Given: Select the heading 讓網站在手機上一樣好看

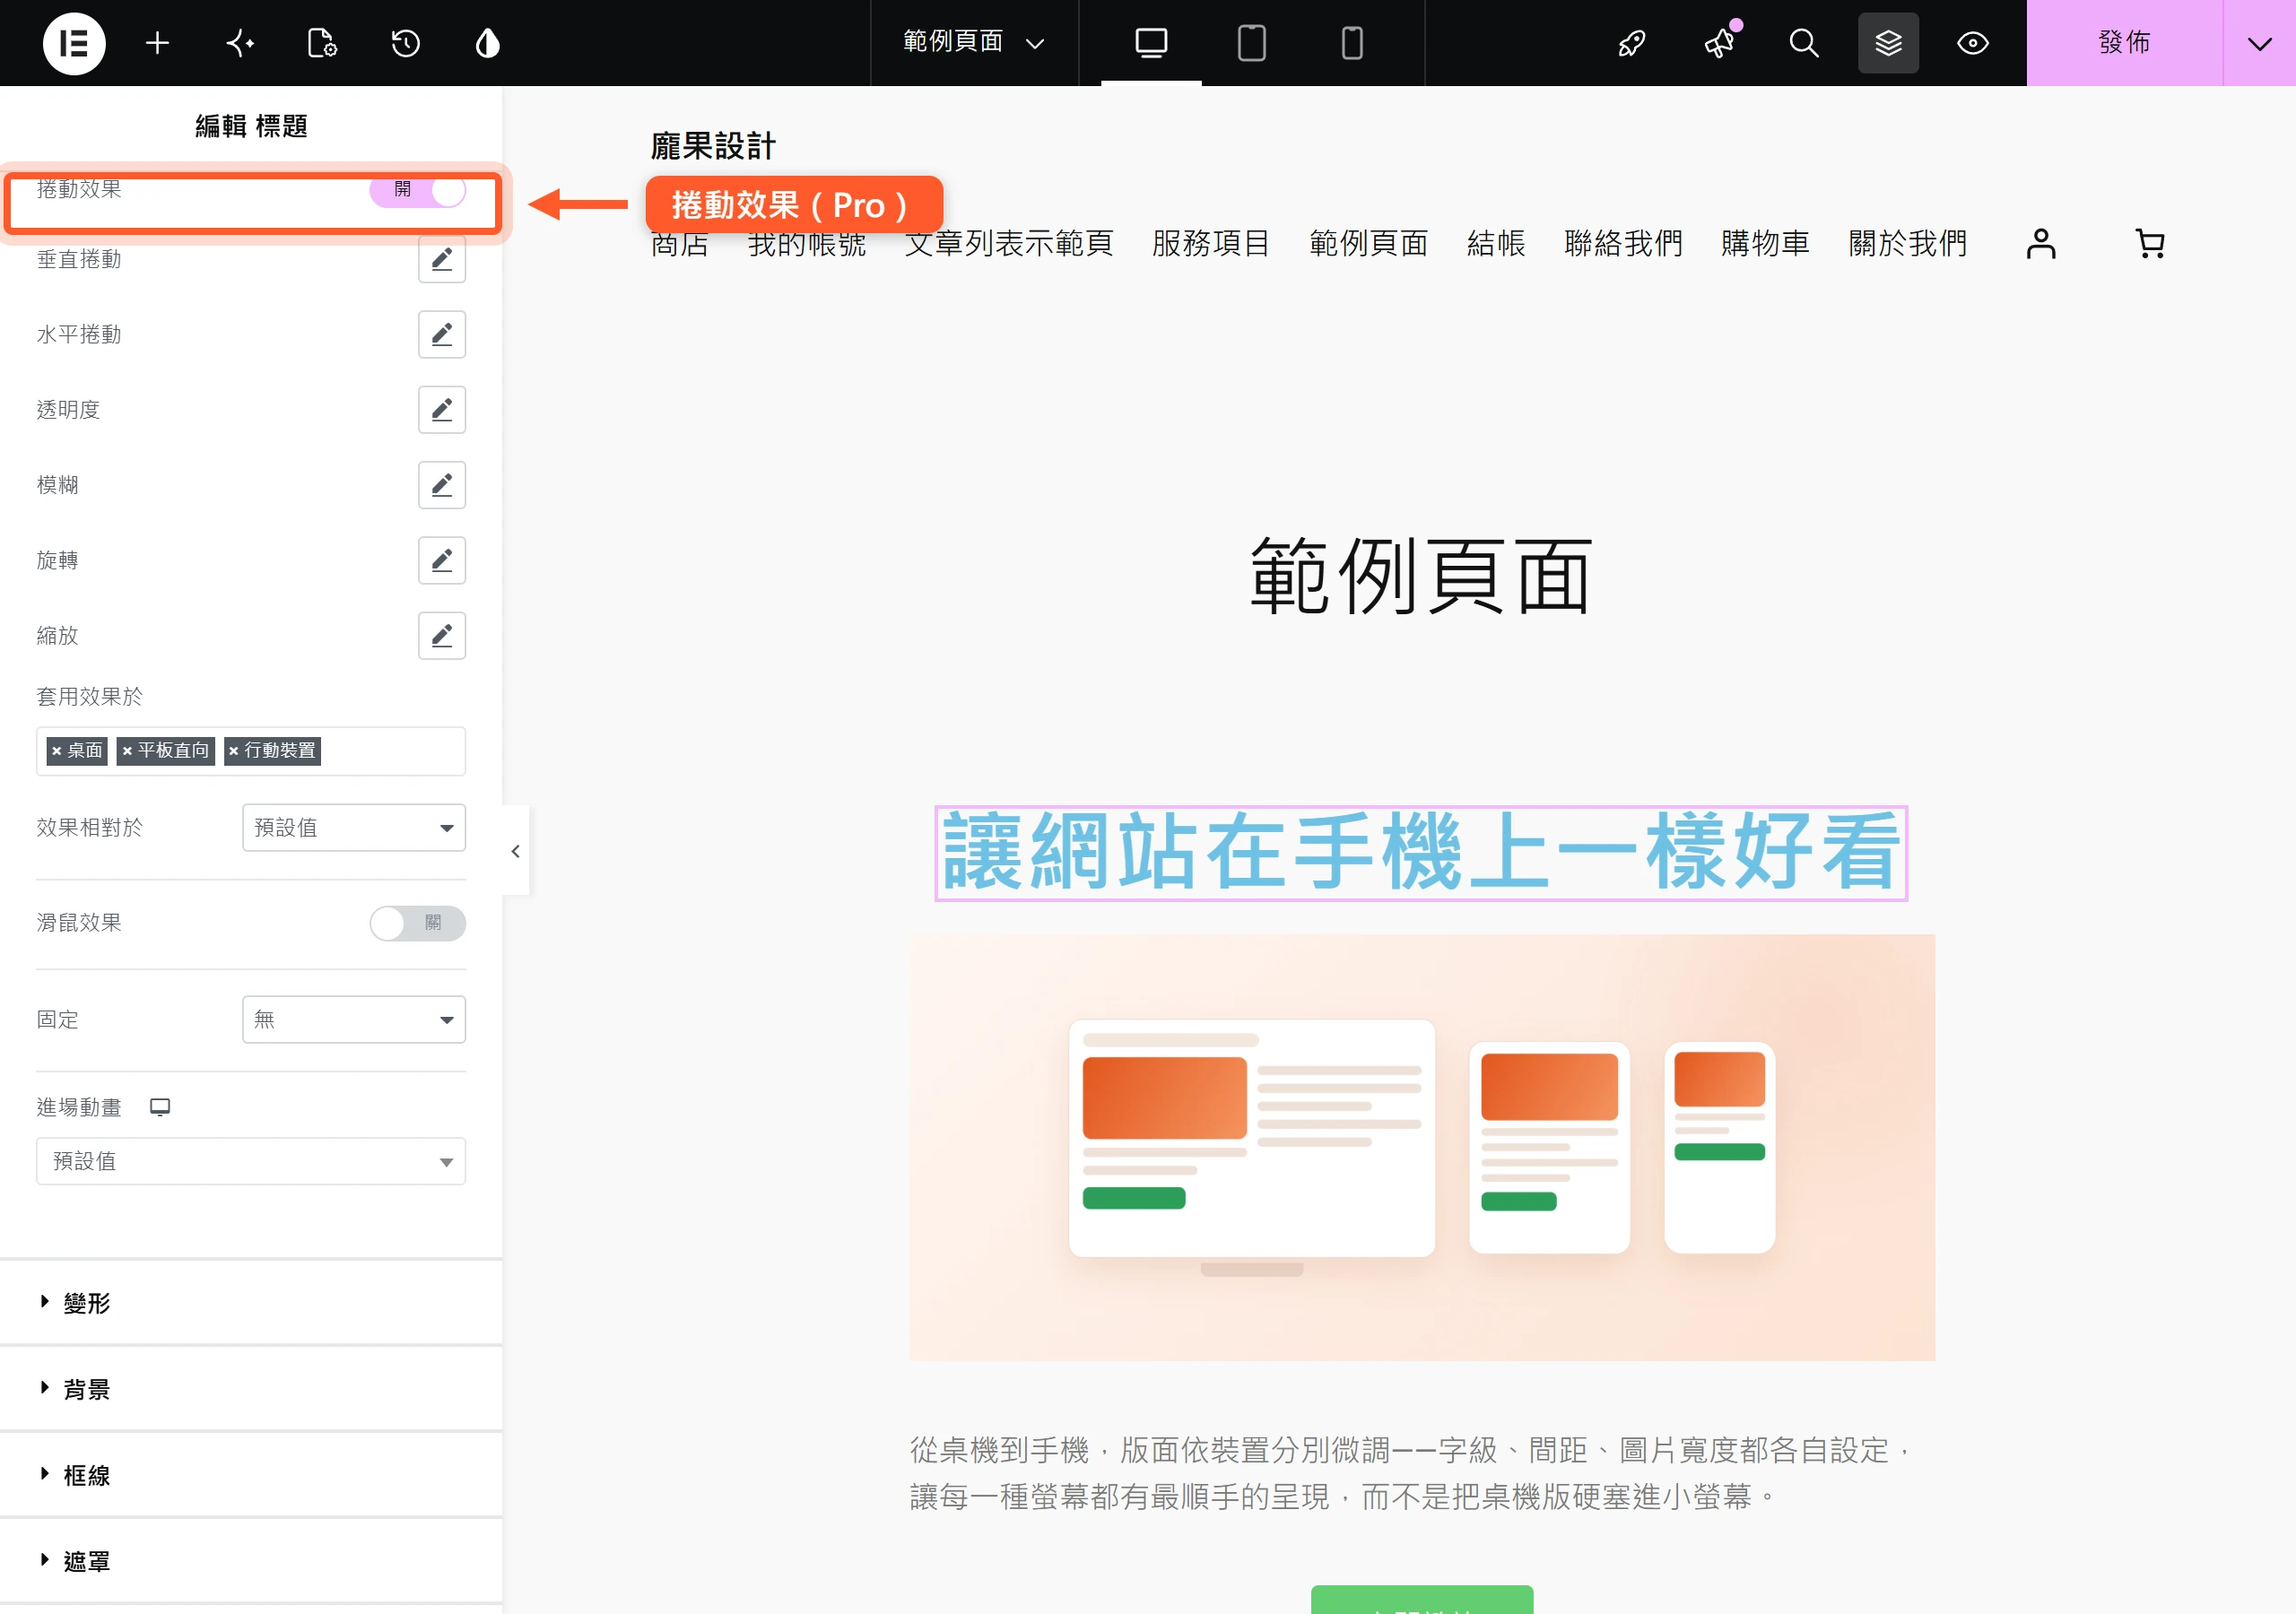Looking at the screenshot, I should tap(1421, 852).
